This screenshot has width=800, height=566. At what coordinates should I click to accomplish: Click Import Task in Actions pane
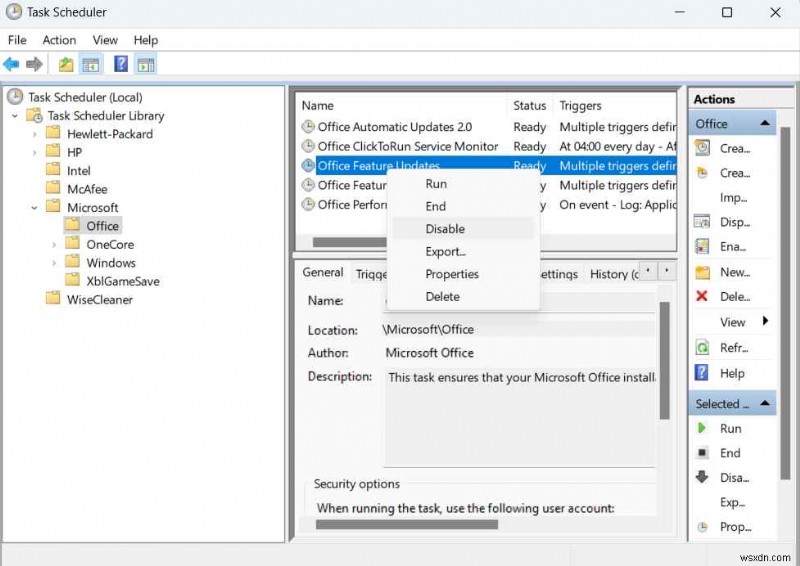[733, 198]
